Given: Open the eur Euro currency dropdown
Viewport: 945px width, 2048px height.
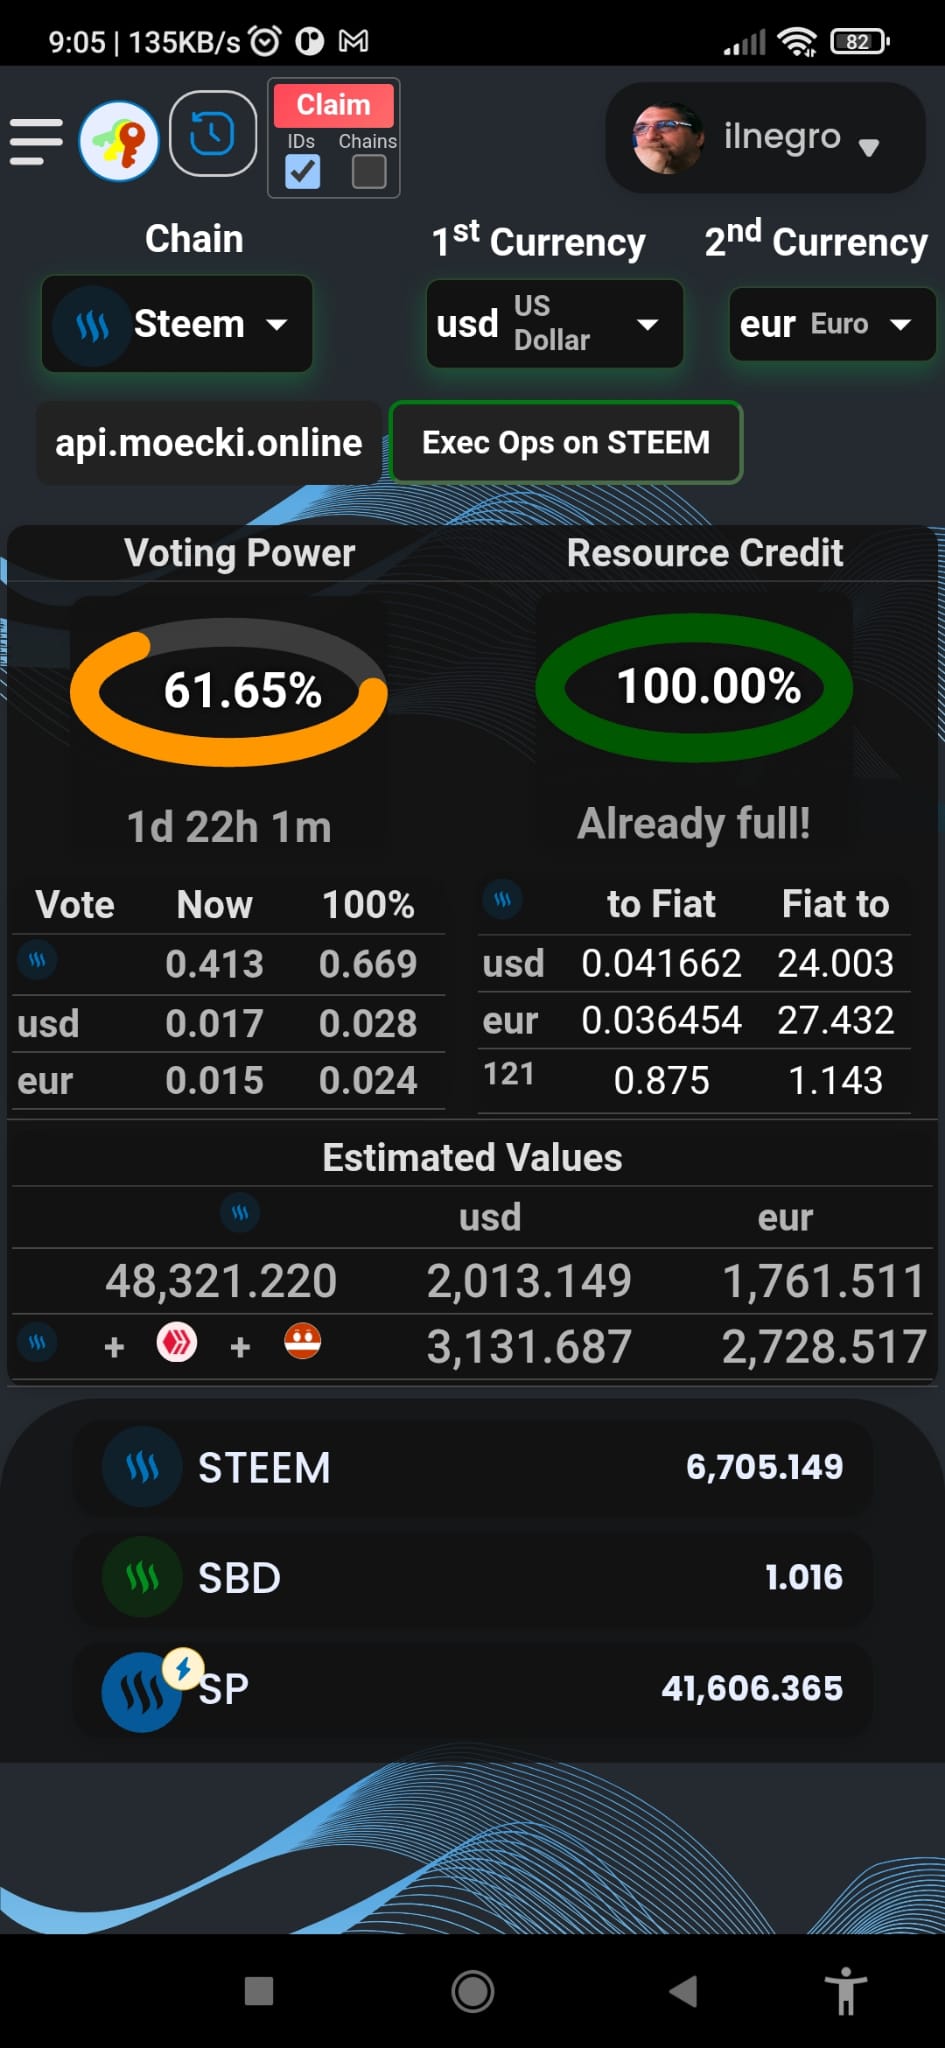Looking at the screenshot, I should point(831,324).
